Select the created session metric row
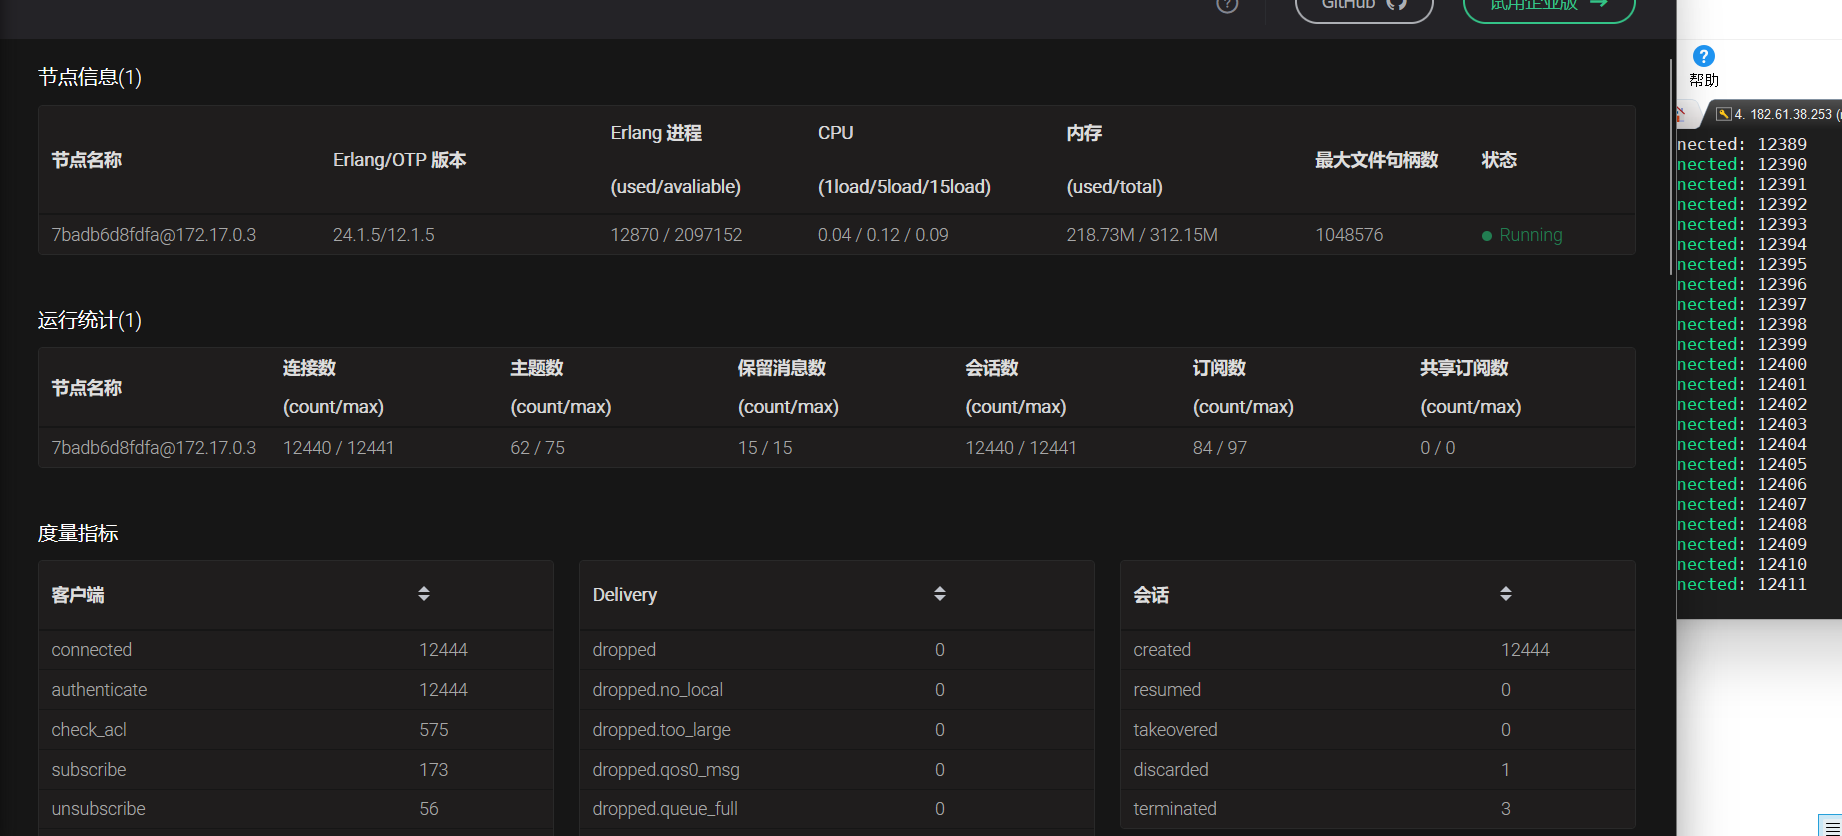Viewport: 1842px width, 836px height. [x=1378, y=650]
